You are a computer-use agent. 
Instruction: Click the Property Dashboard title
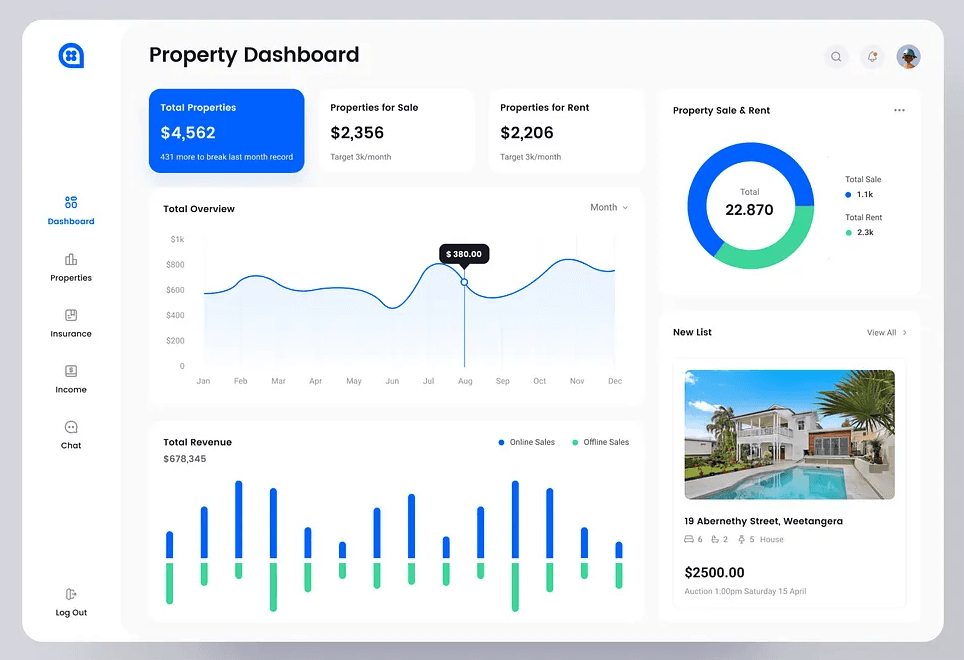click(254, 55)
